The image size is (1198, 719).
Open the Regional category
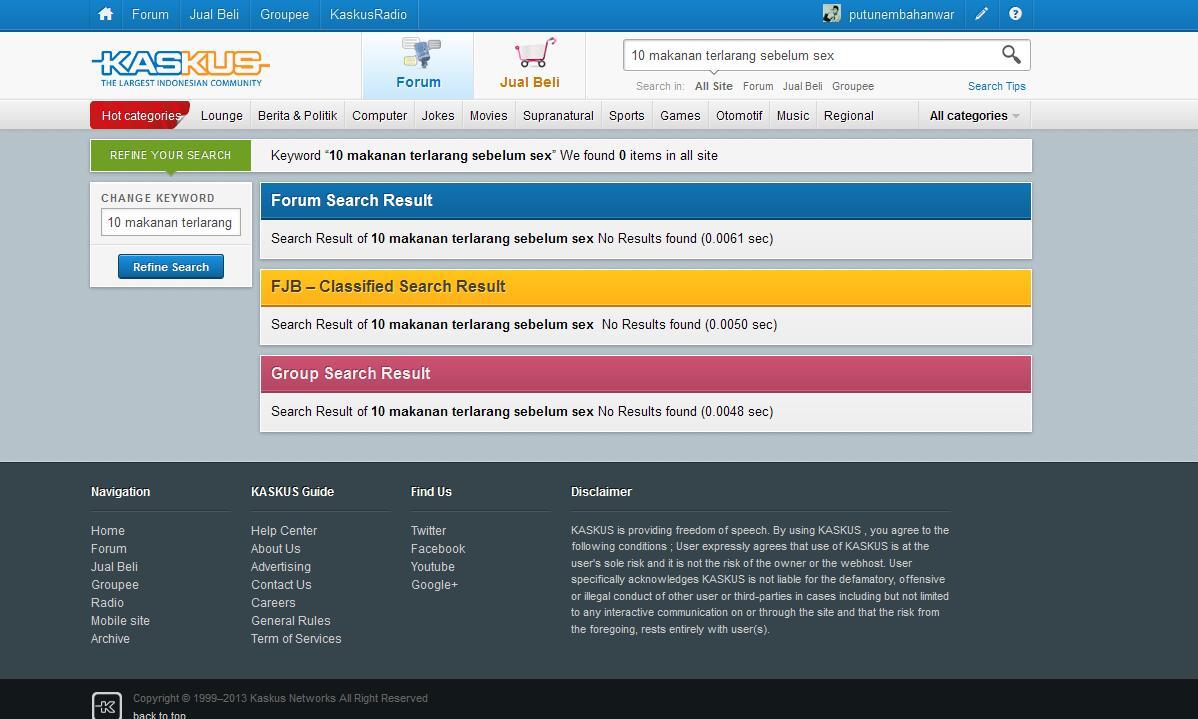pos(848,115)
